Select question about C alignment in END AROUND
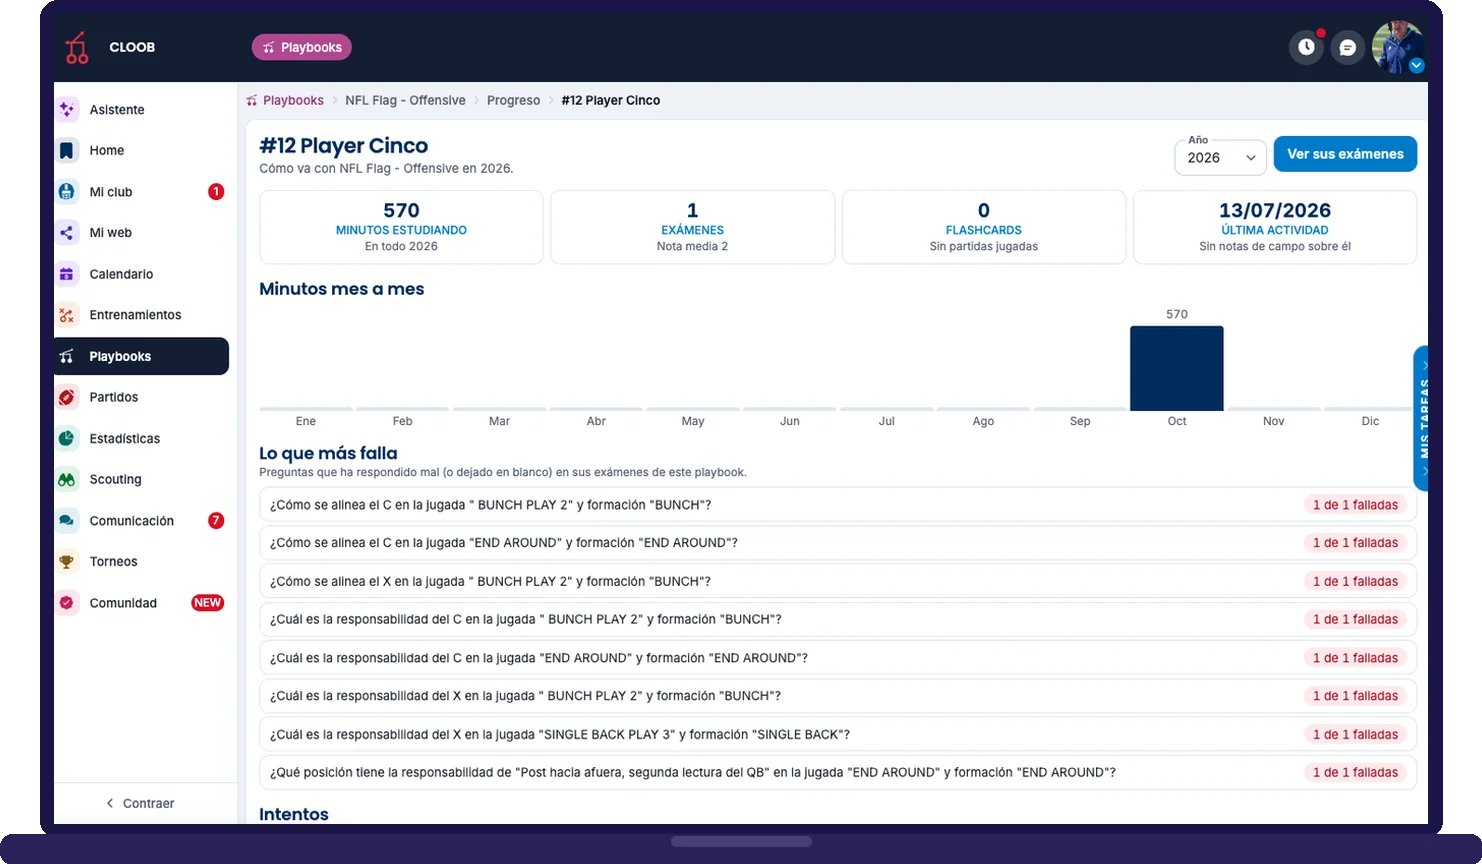 tap(838, 543)
